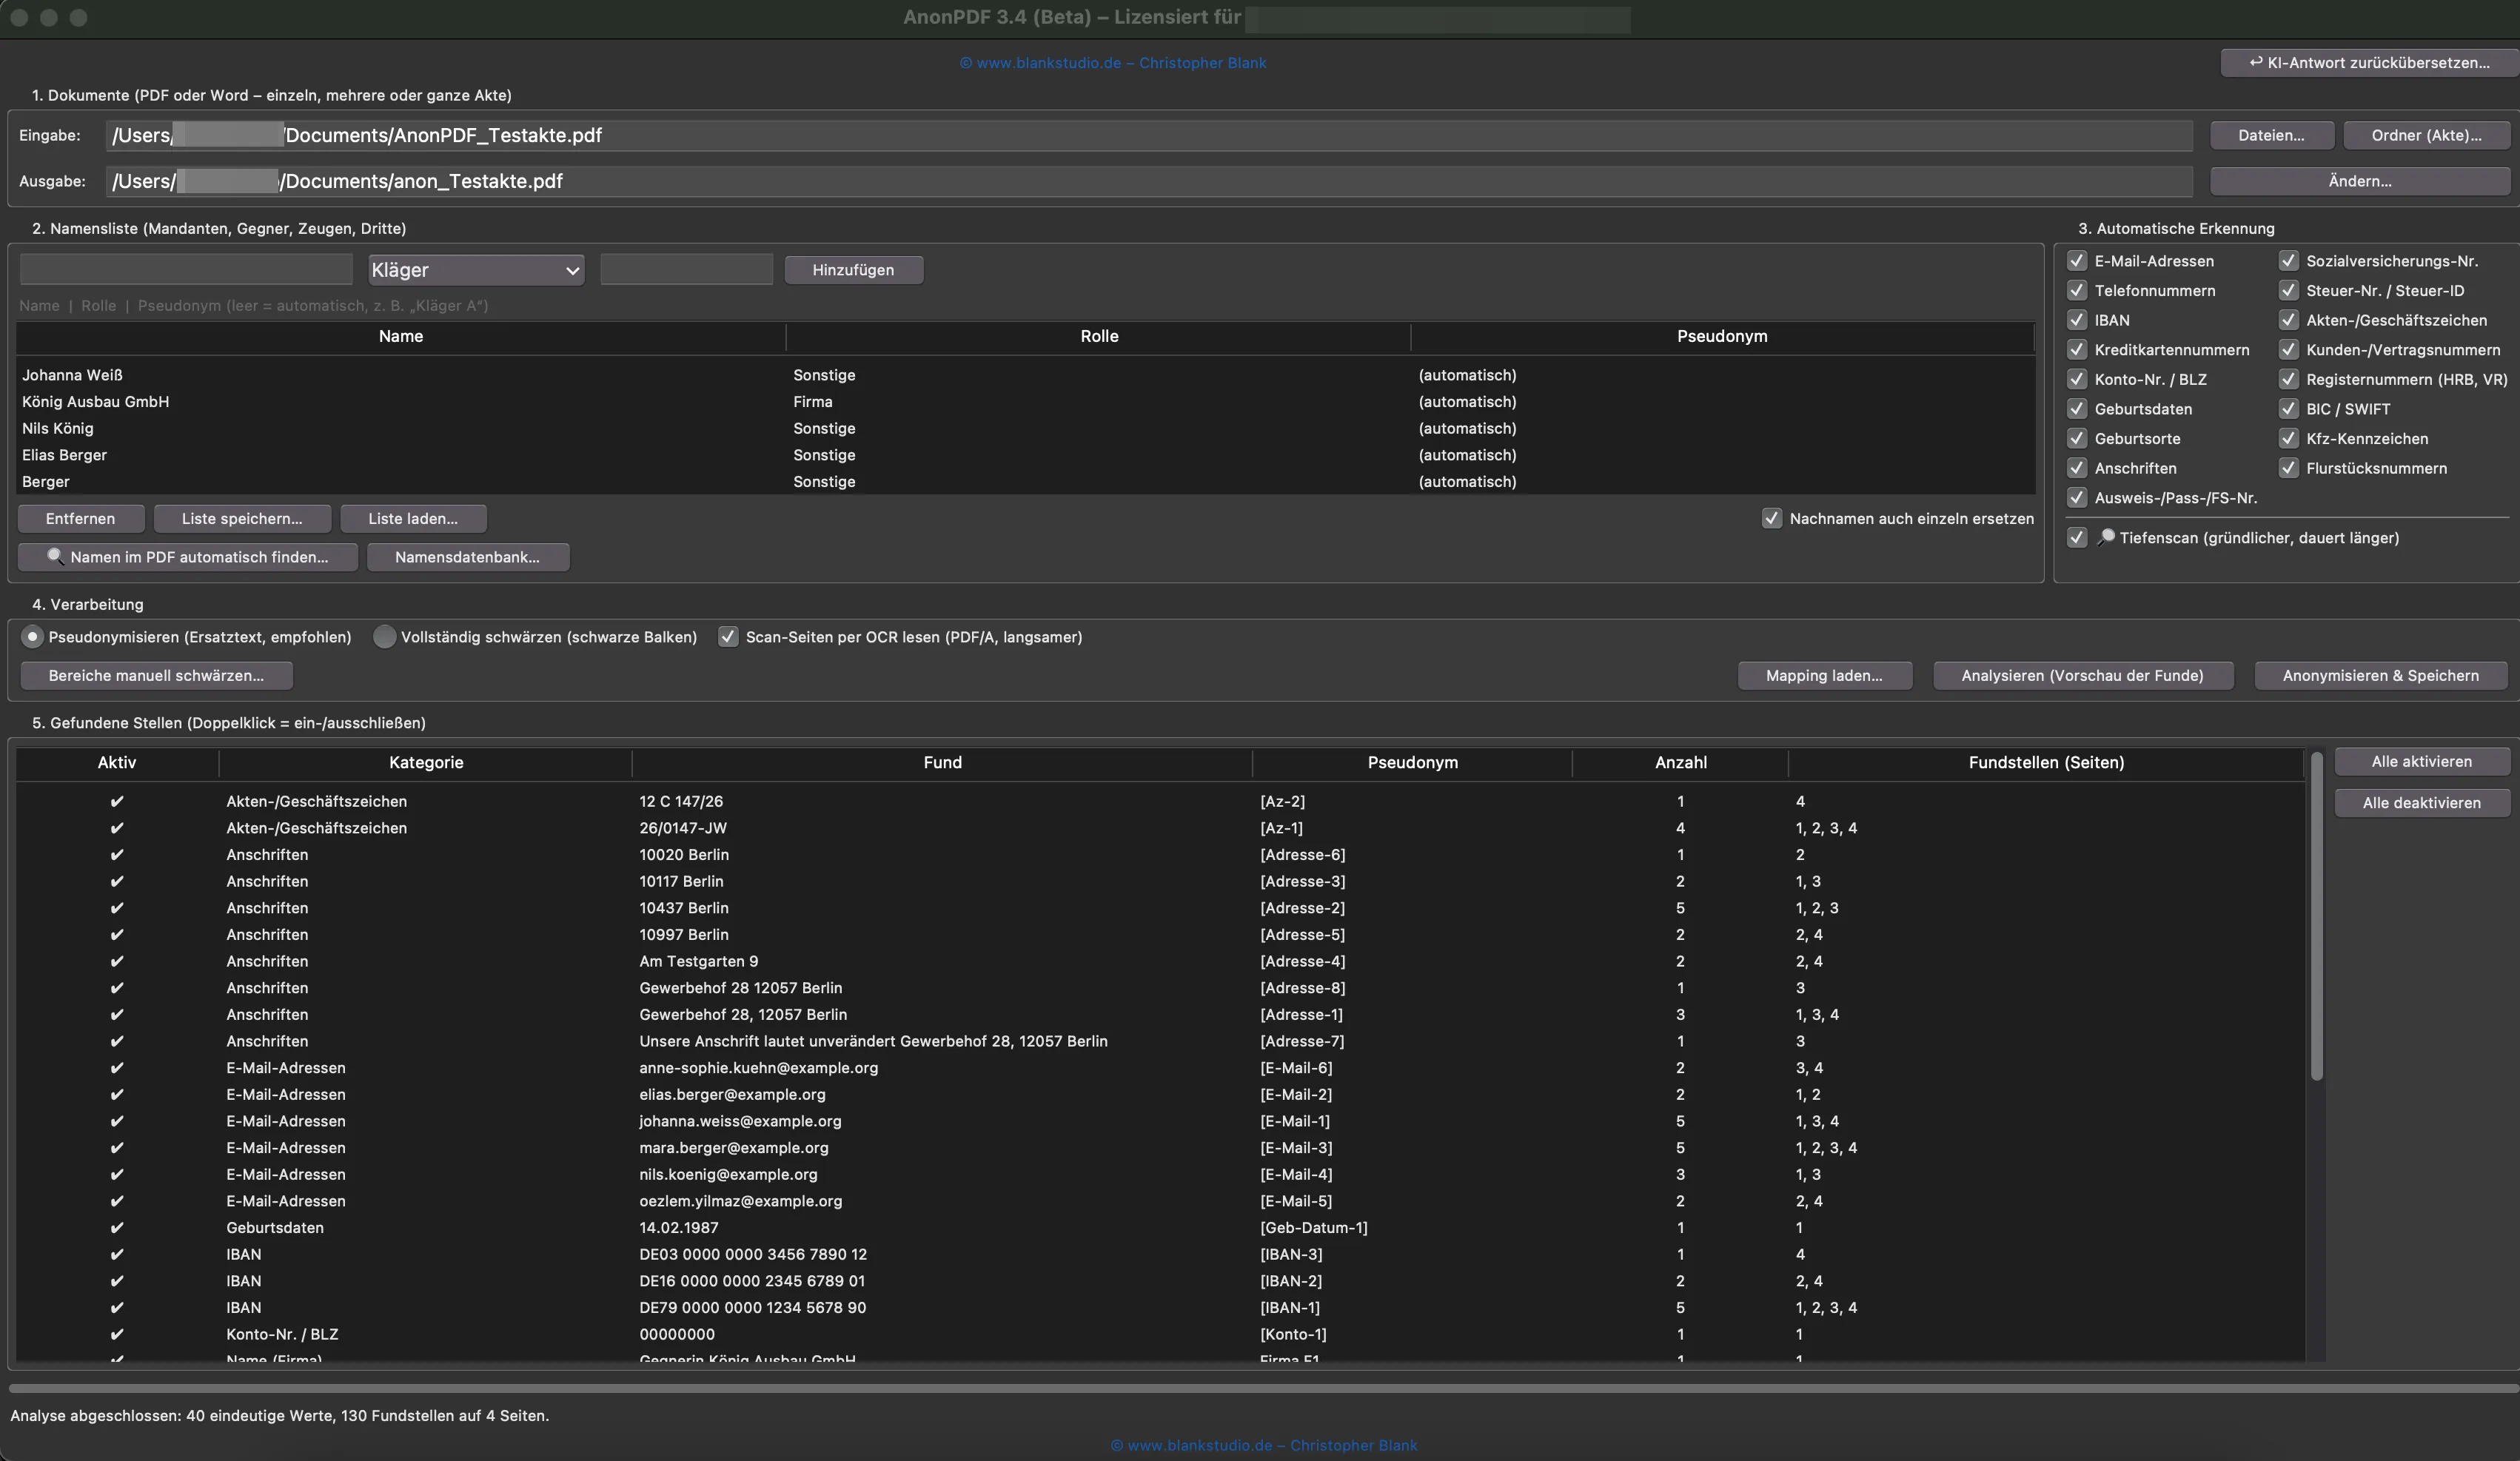
Task: Toggle active checkmark for 14.02.1987 row
Action: (x=117, y=1227)
